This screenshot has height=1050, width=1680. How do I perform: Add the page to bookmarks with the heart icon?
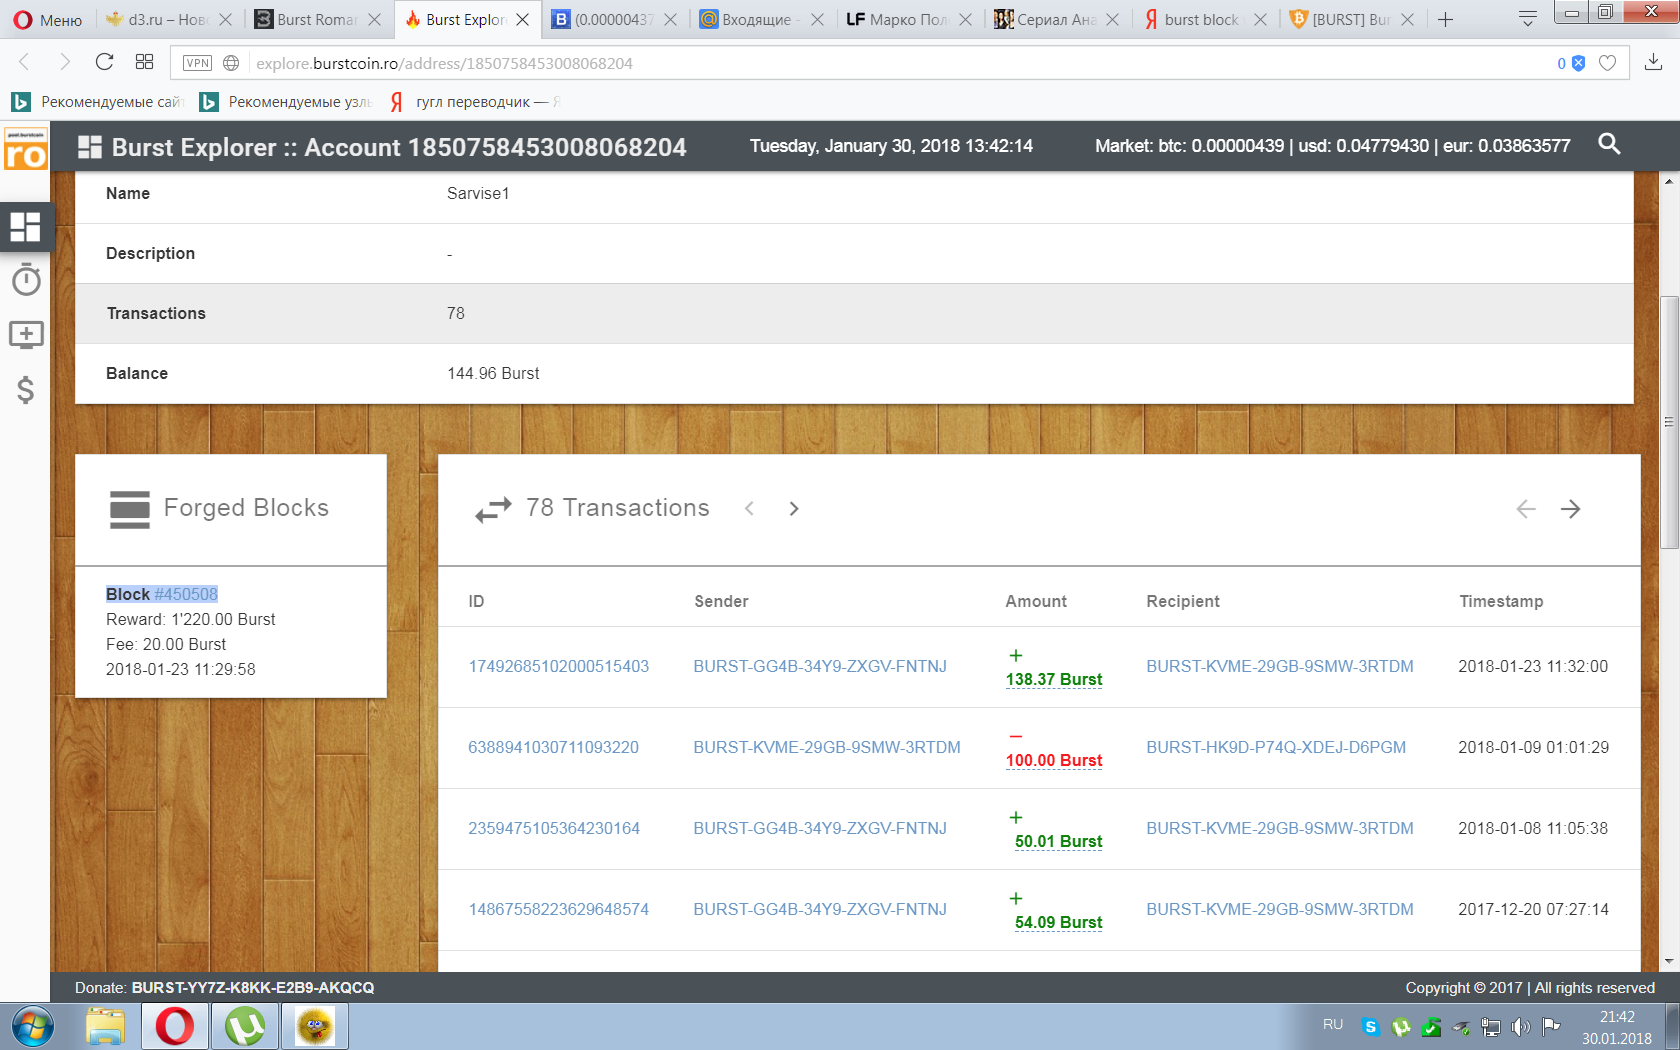coord(1607,63)
